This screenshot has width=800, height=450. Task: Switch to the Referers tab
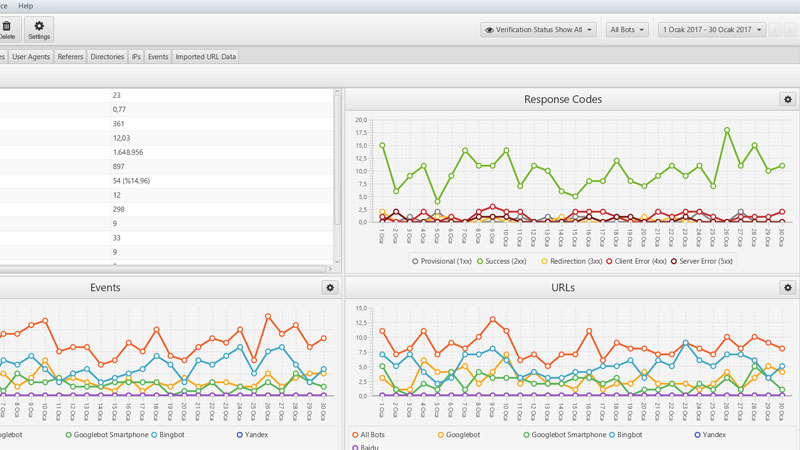(x=70, y=57)
